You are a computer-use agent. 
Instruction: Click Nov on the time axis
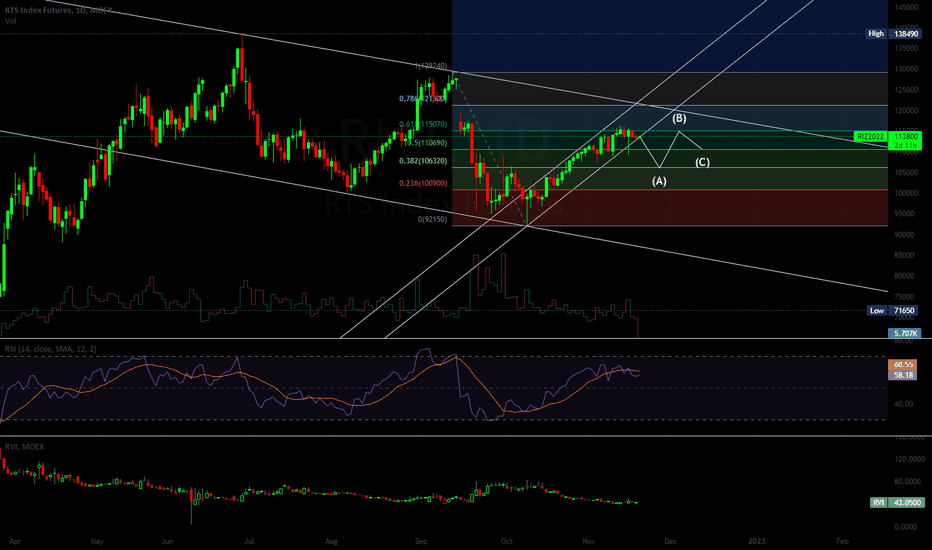[x=589, y=542]
